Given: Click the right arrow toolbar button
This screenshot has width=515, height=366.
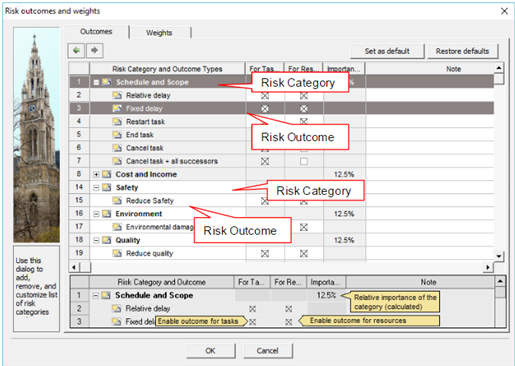Looking at the screenshot, I should (x=95, y=51).
